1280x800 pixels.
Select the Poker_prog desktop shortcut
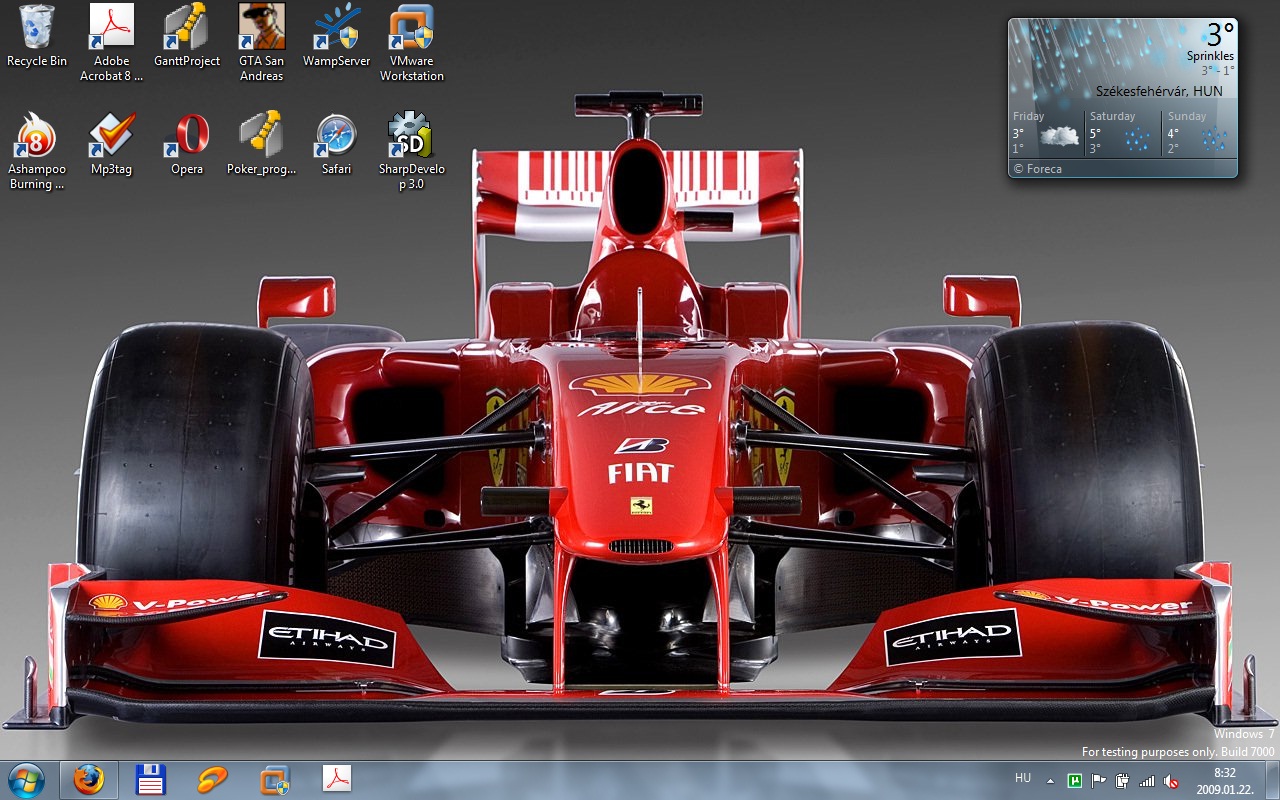(x=262, y=145)
